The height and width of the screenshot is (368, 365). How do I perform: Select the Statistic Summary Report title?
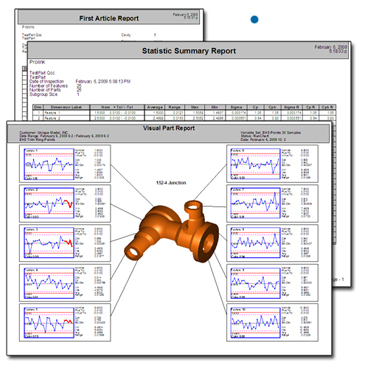tap(189, 51)
